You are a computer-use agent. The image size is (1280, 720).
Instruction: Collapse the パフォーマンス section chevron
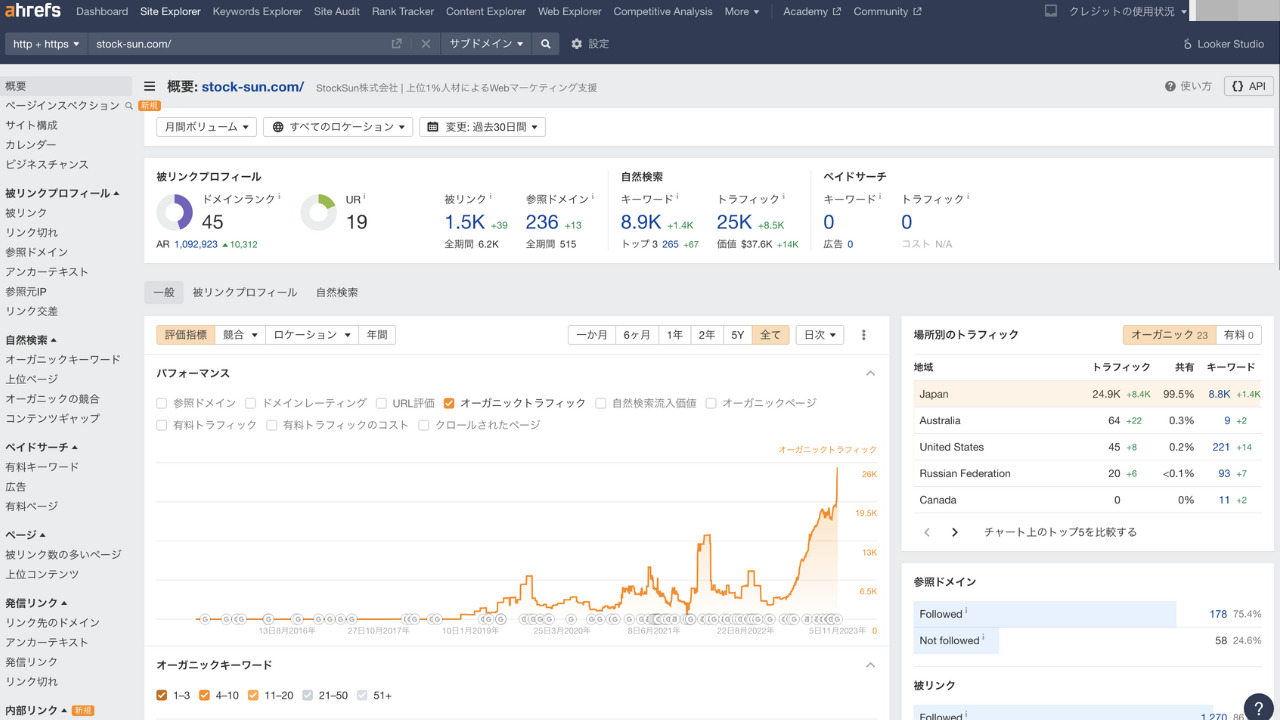[x=870, y=373]
